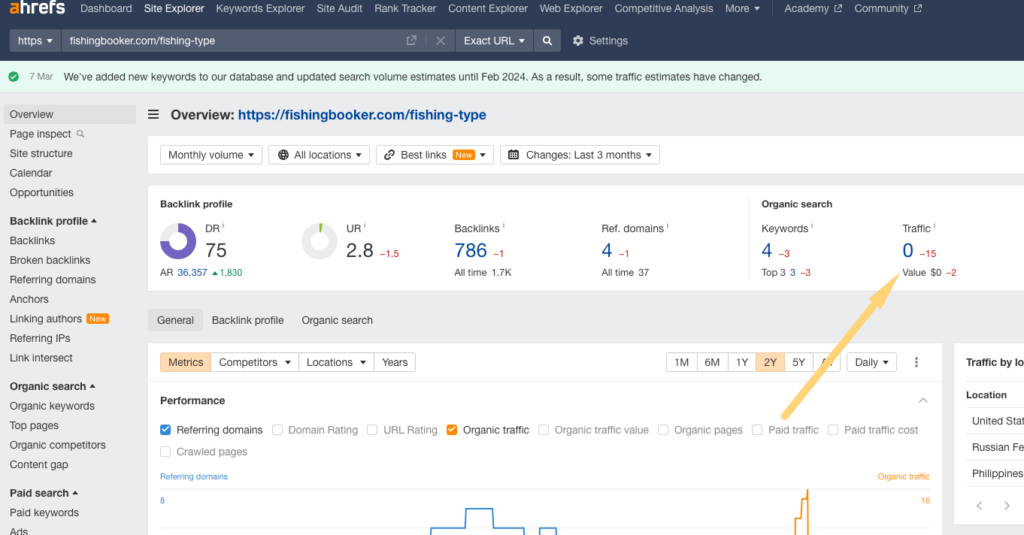
Task: Switch to the Backlink profile tab
Action: pos(248,320)
